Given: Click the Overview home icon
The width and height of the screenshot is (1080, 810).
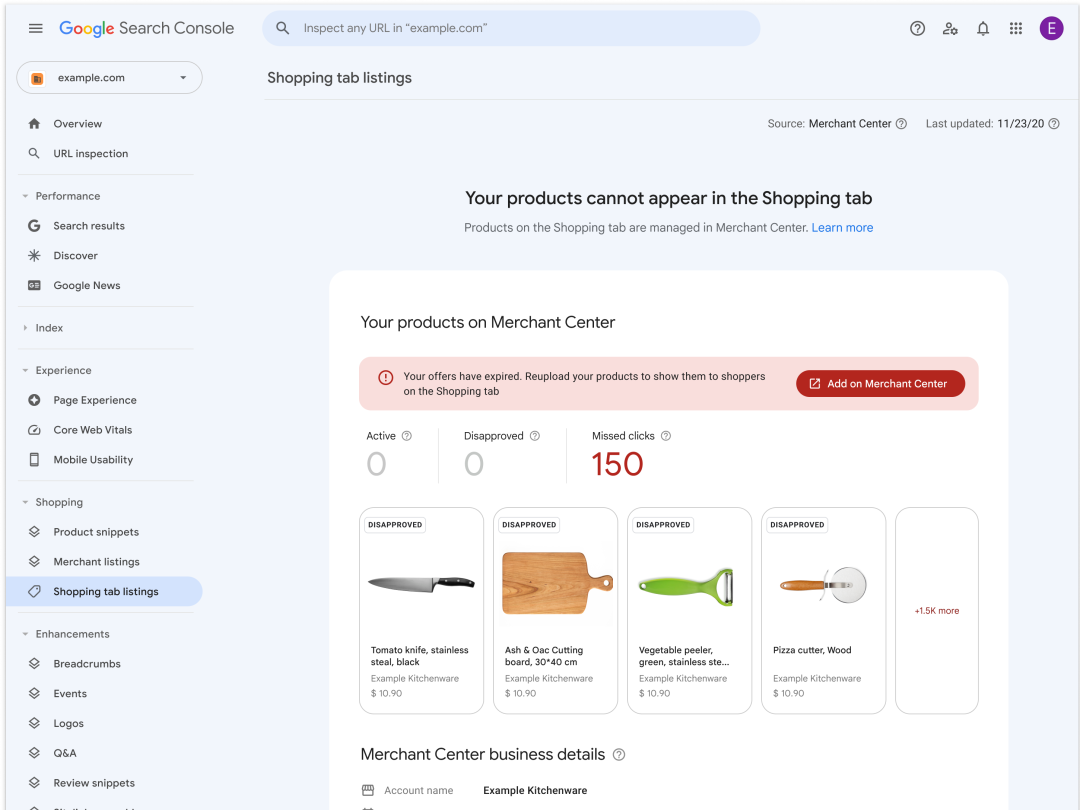Looking at the screenshot, I should [34, 124].
